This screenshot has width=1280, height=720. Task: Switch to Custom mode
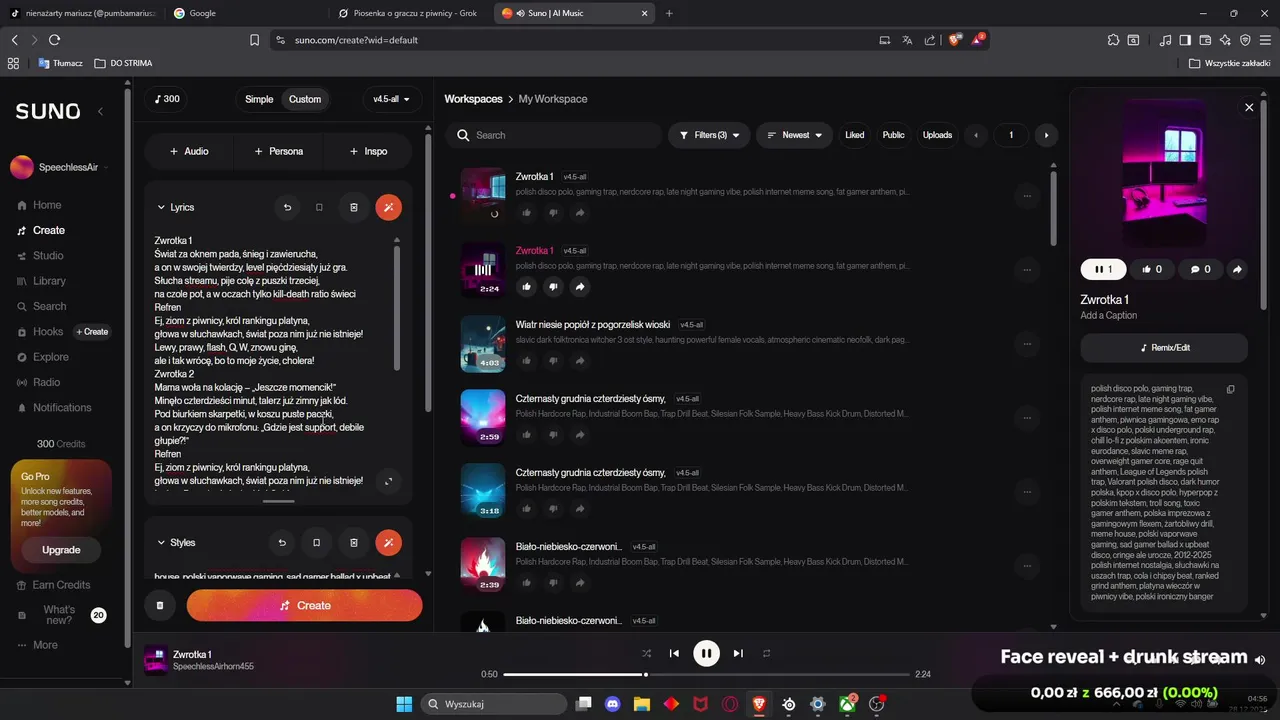pos(305,99)
